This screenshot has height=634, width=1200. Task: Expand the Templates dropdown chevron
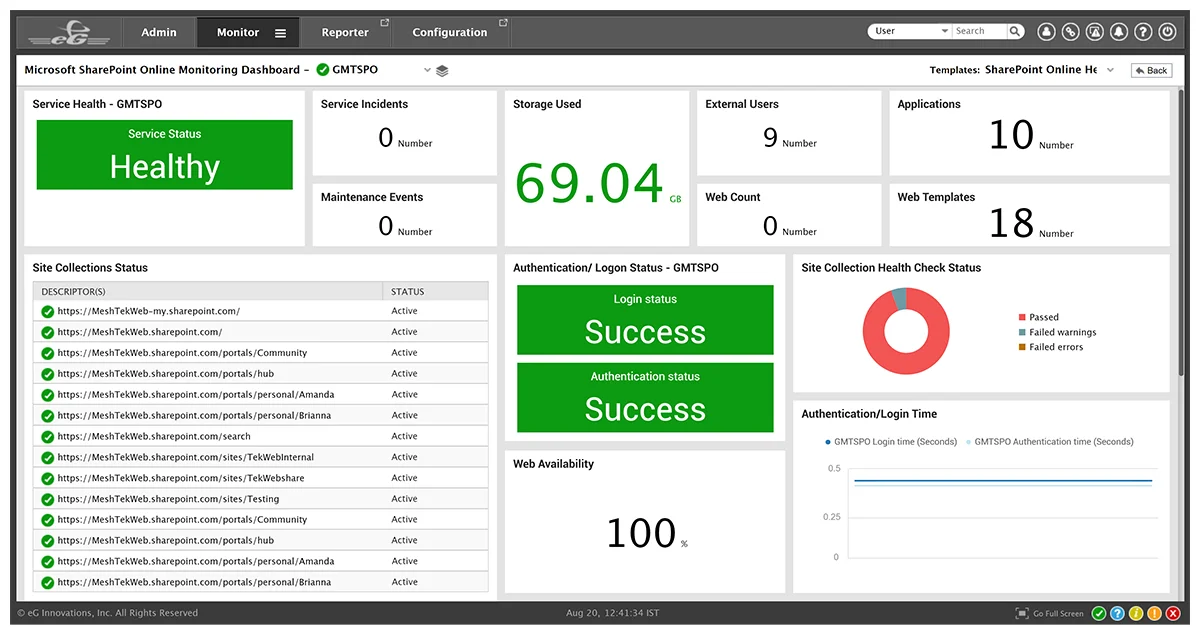[1110, 70]
